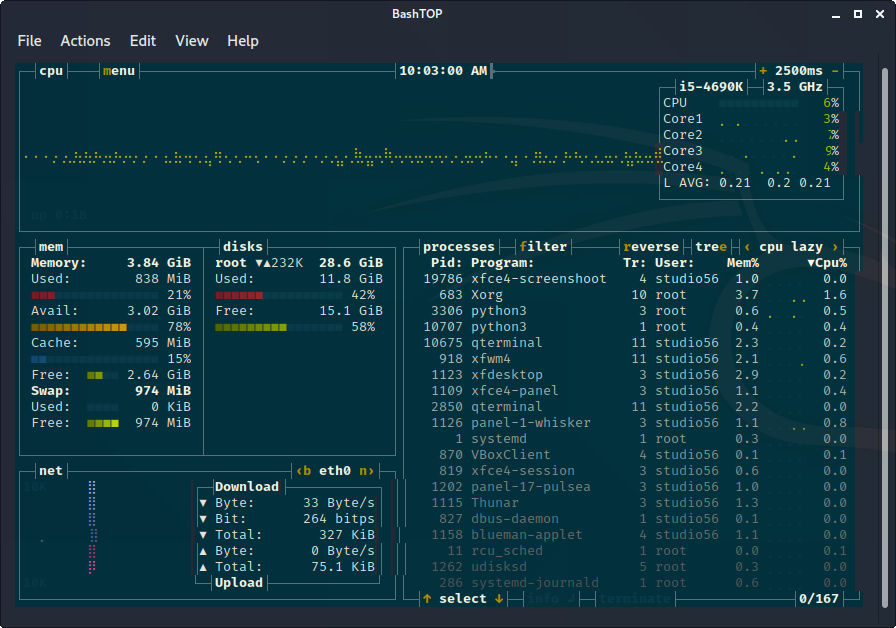
Task: Open the View menu
Action: [x=192, y=41]
